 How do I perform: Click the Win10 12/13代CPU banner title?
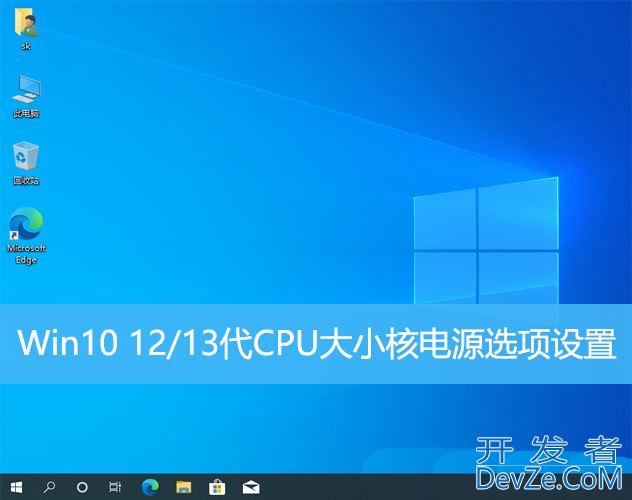point(316,345)
